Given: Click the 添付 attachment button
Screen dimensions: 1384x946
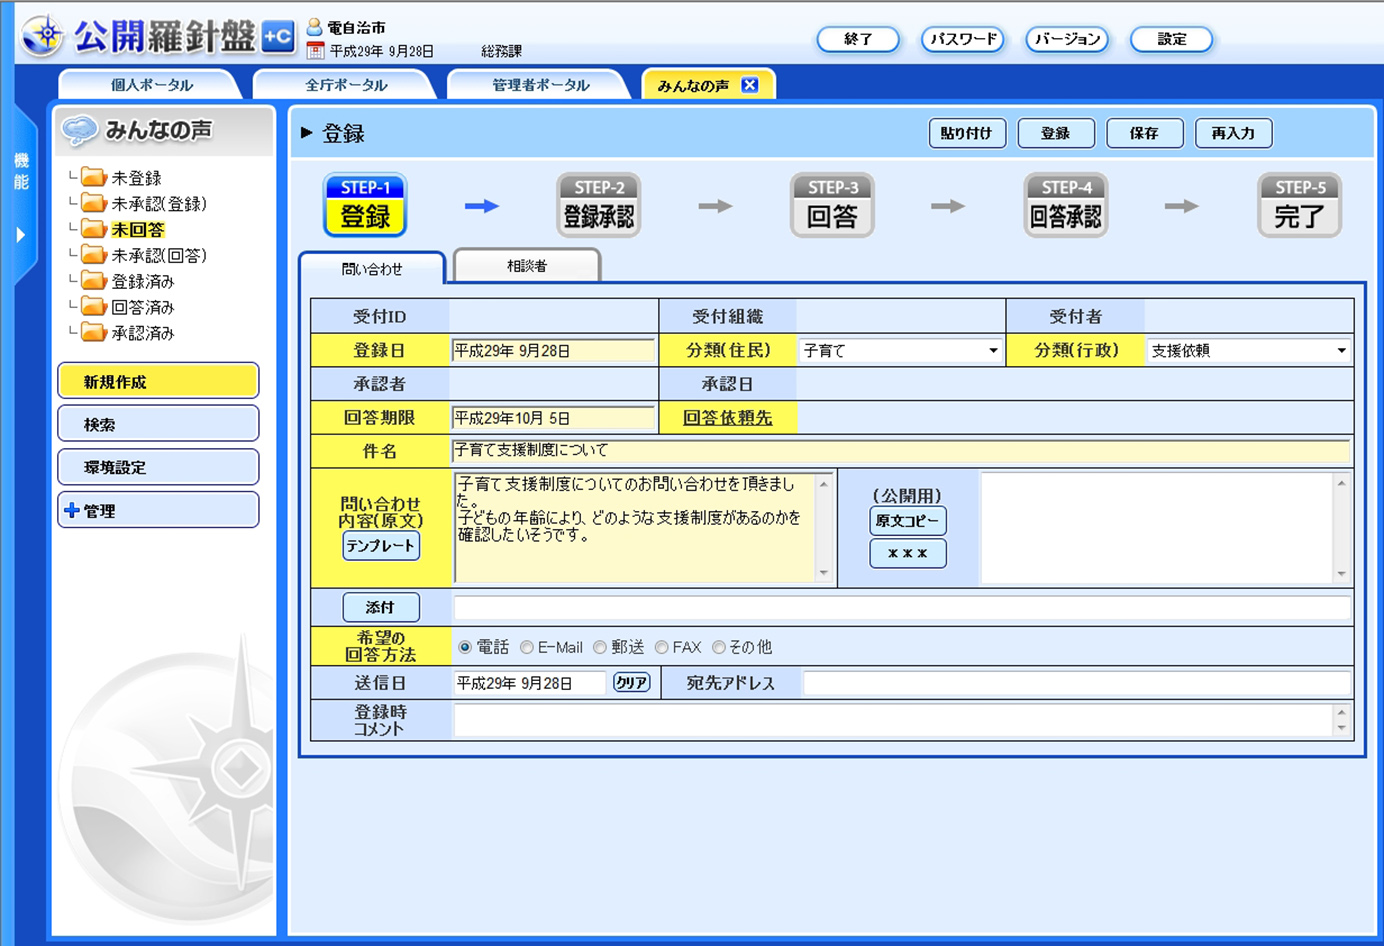Looking at the screenshot, I should pyautogui.click(x=381, y=607).
